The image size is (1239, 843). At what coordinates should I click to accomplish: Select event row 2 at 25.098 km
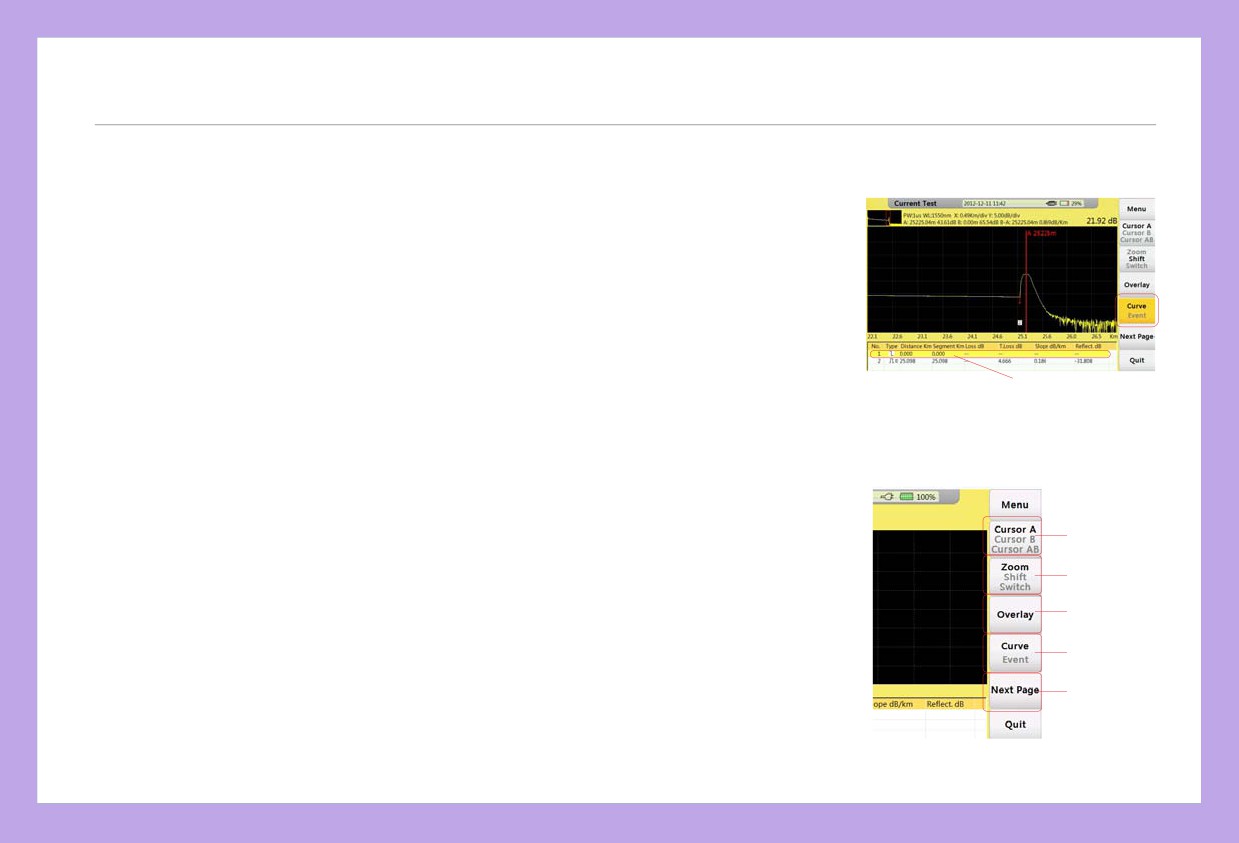[x=990, y=361]
